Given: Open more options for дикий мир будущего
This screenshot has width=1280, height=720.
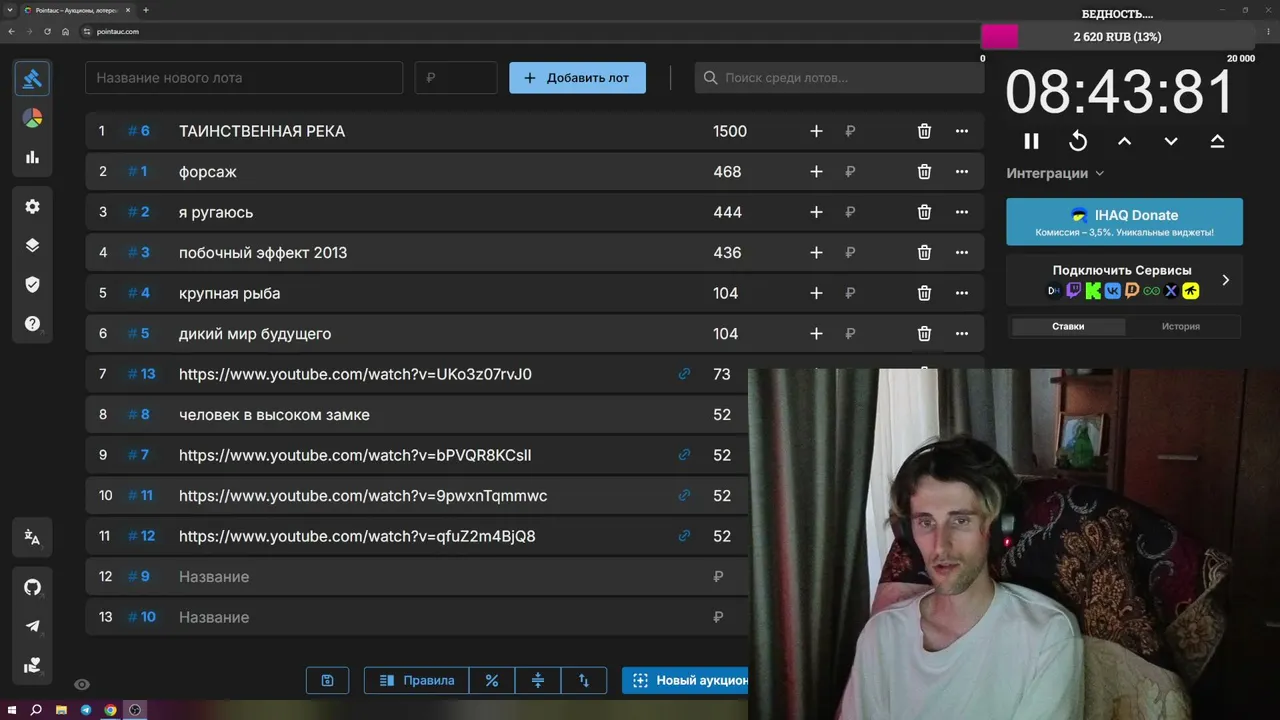Looking at the screenshot, I should tap(962, 334).
